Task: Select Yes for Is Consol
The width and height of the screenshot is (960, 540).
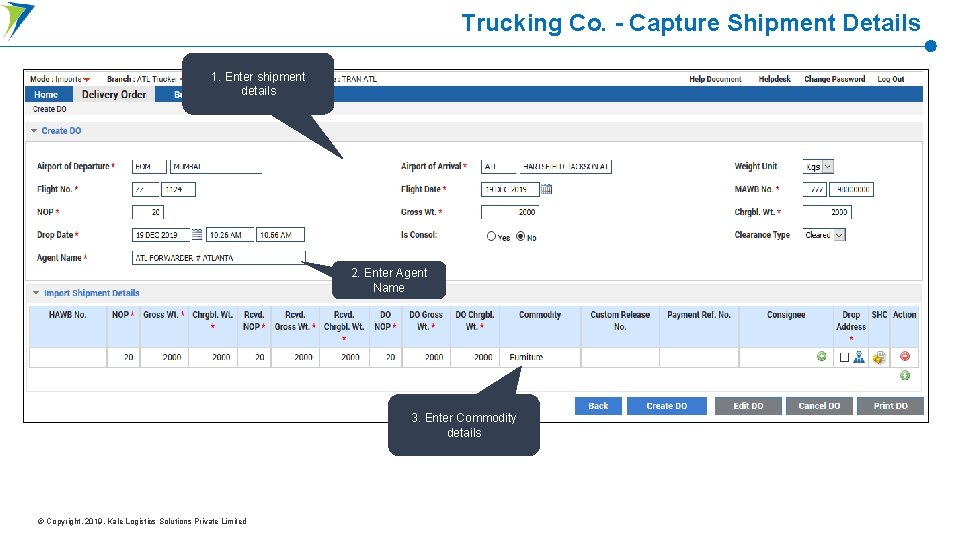Action: click(x=491, y=236)
